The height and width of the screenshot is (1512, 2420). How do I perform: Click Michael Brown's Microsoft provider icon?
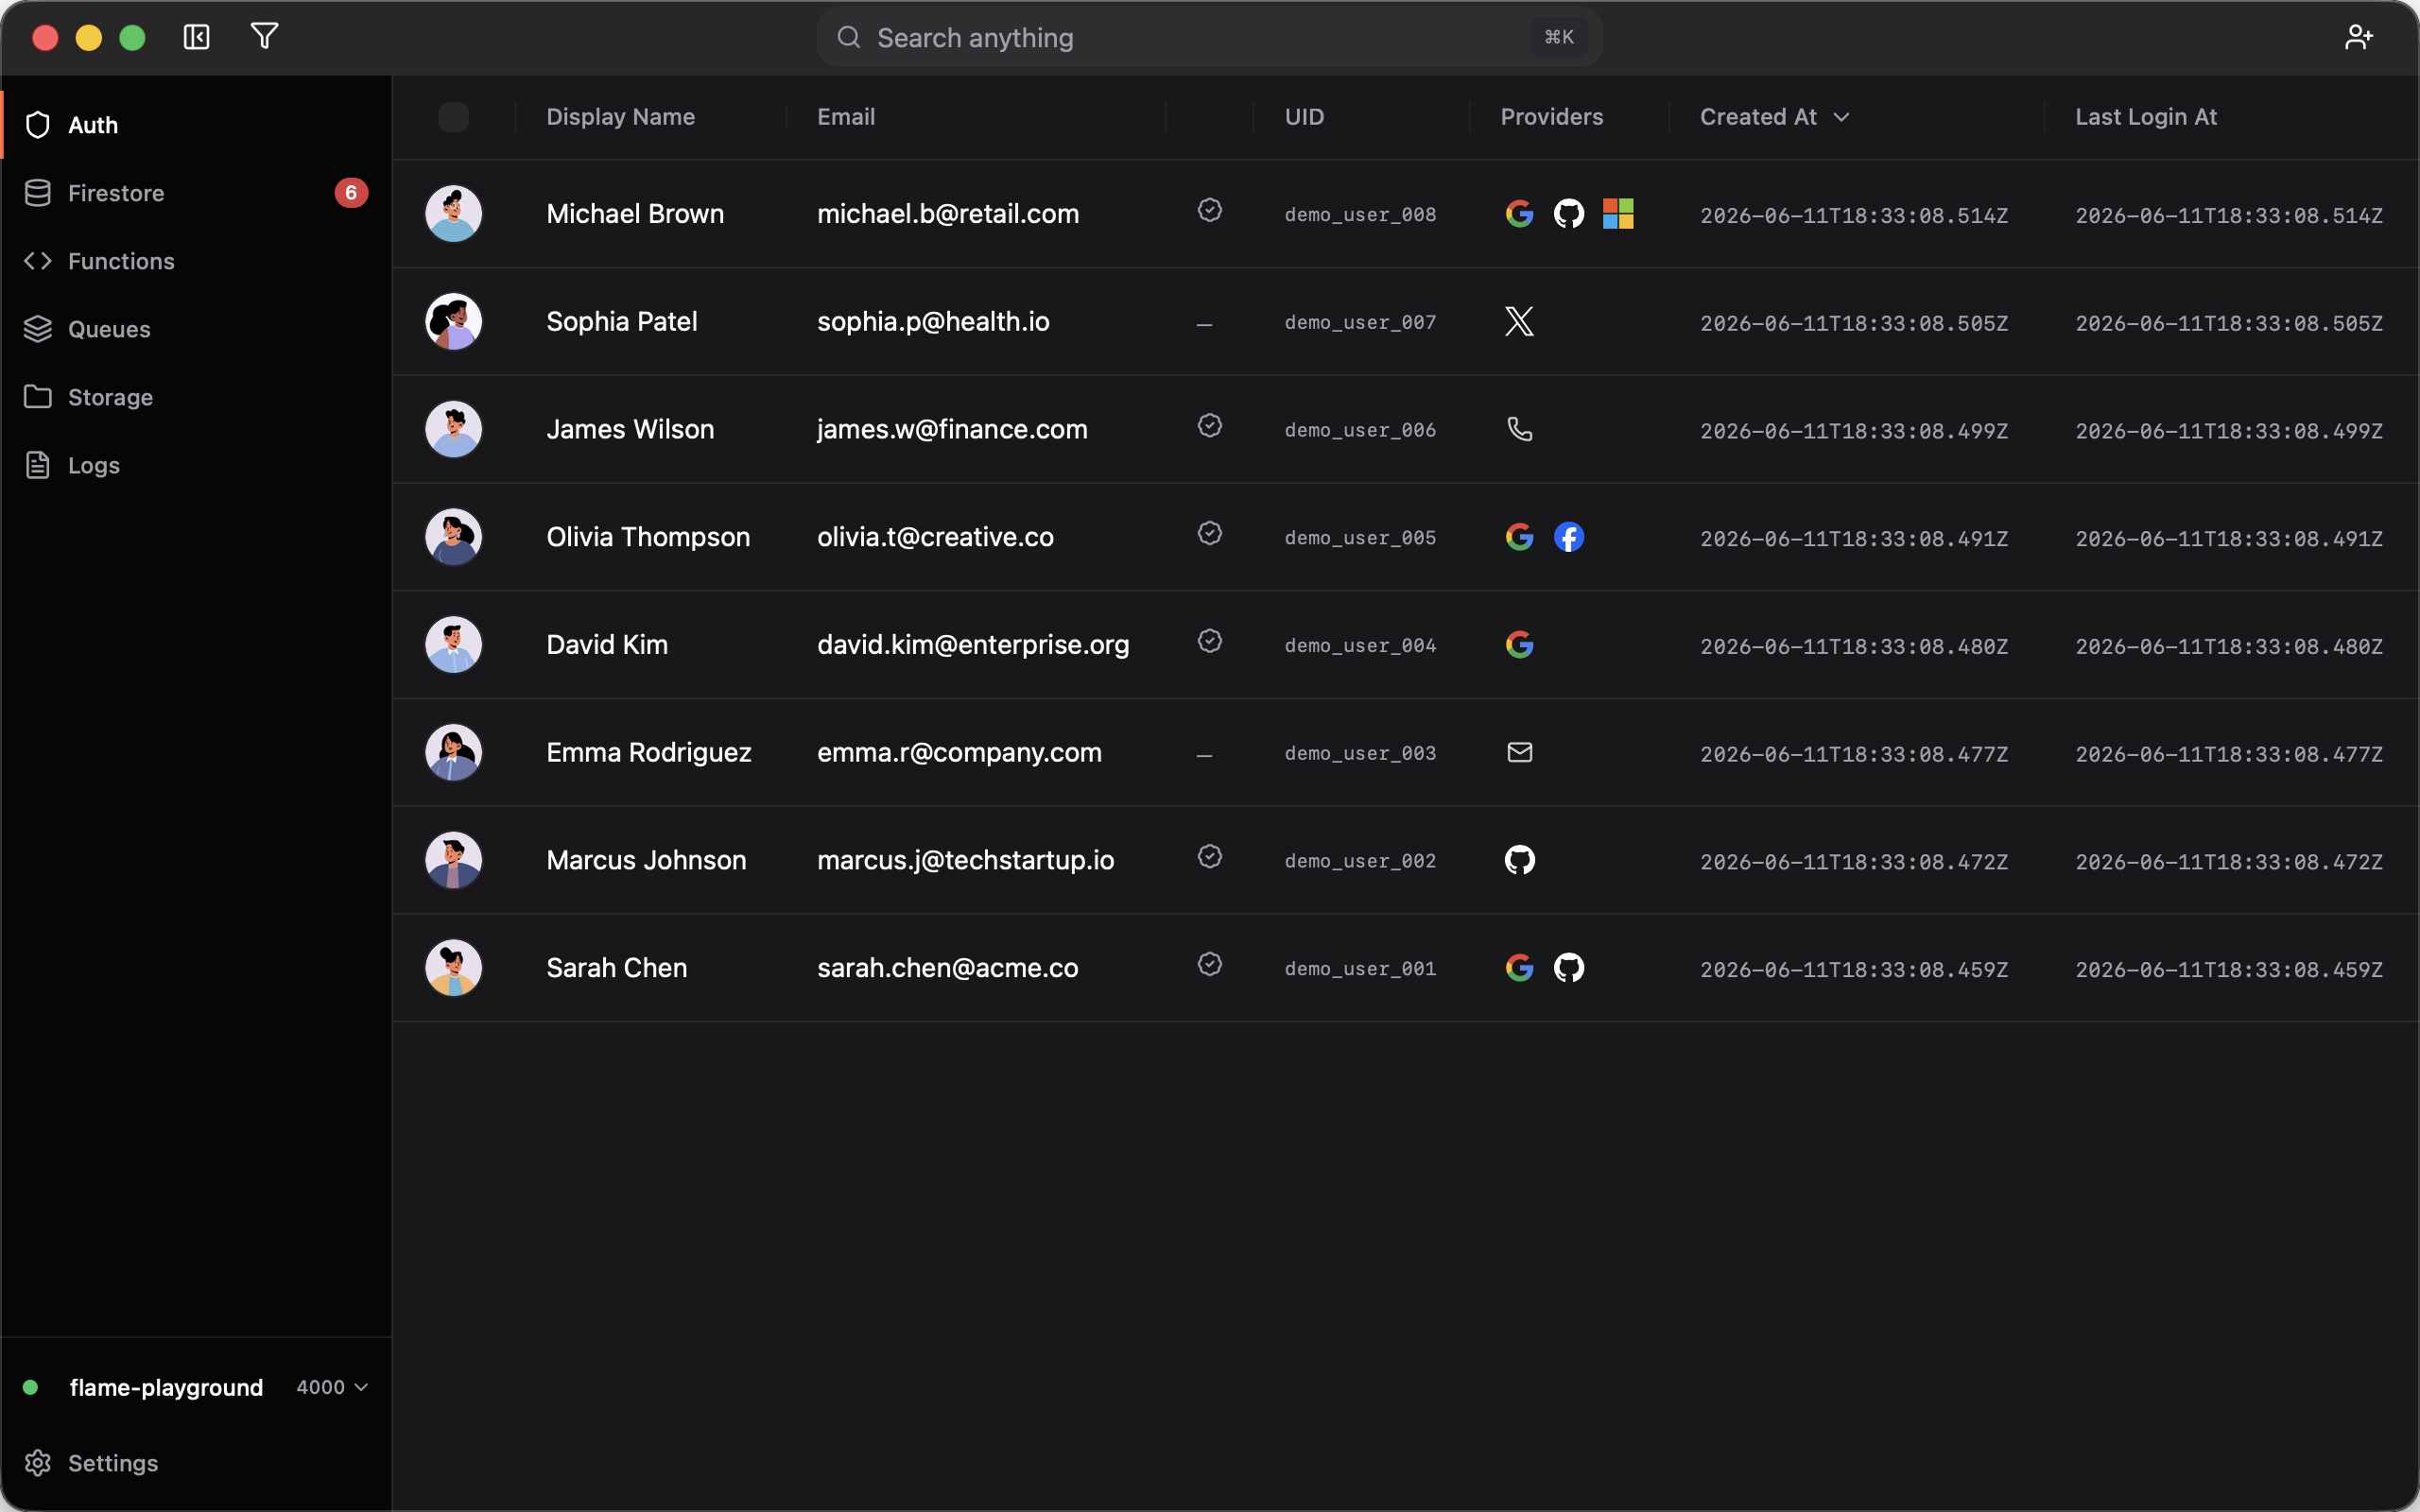click(x=1618, y=213)
